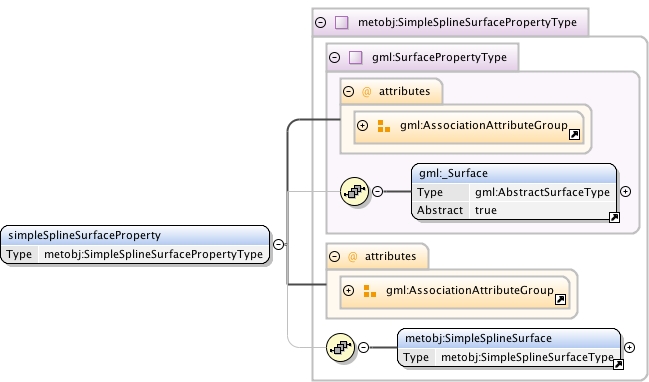Viewport: 649px width, 382px height.
Task: Expand the lower gml:AssociationAttributeGroup
Action: (x=349, y=291)
